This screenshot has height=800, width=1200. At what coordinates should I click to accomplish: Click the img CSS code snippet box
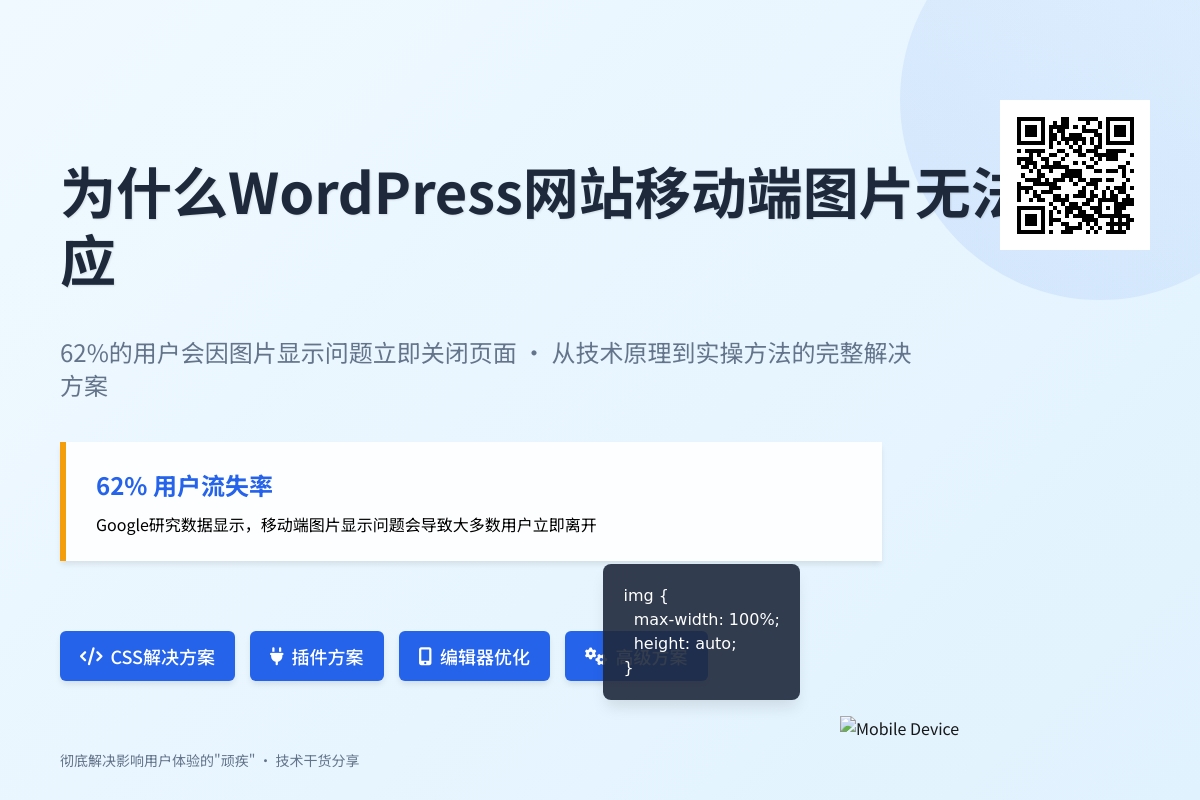(x=701, y=632)
